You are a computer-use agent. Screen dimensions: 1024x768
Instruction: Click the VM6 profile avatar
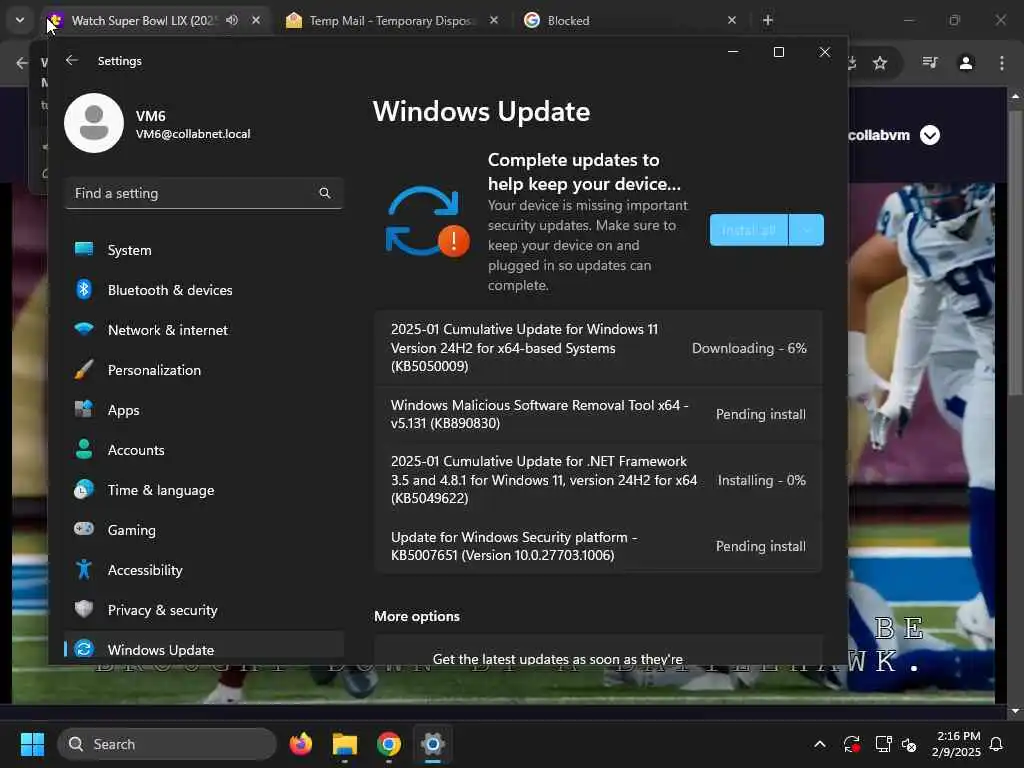[x=94, y=123]
